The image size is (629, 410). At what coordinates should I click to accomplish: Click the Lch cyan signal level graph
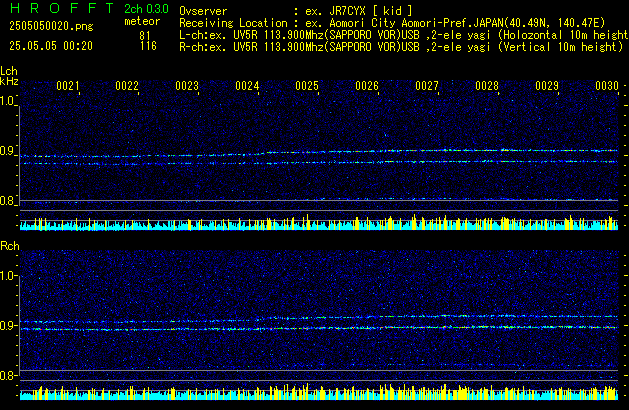[319, 223]
